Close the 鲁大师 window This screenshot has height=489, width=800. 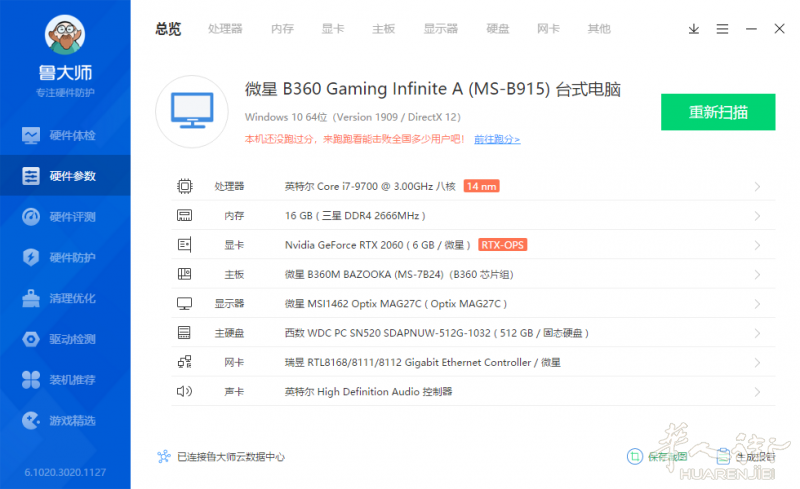[779, 29]
